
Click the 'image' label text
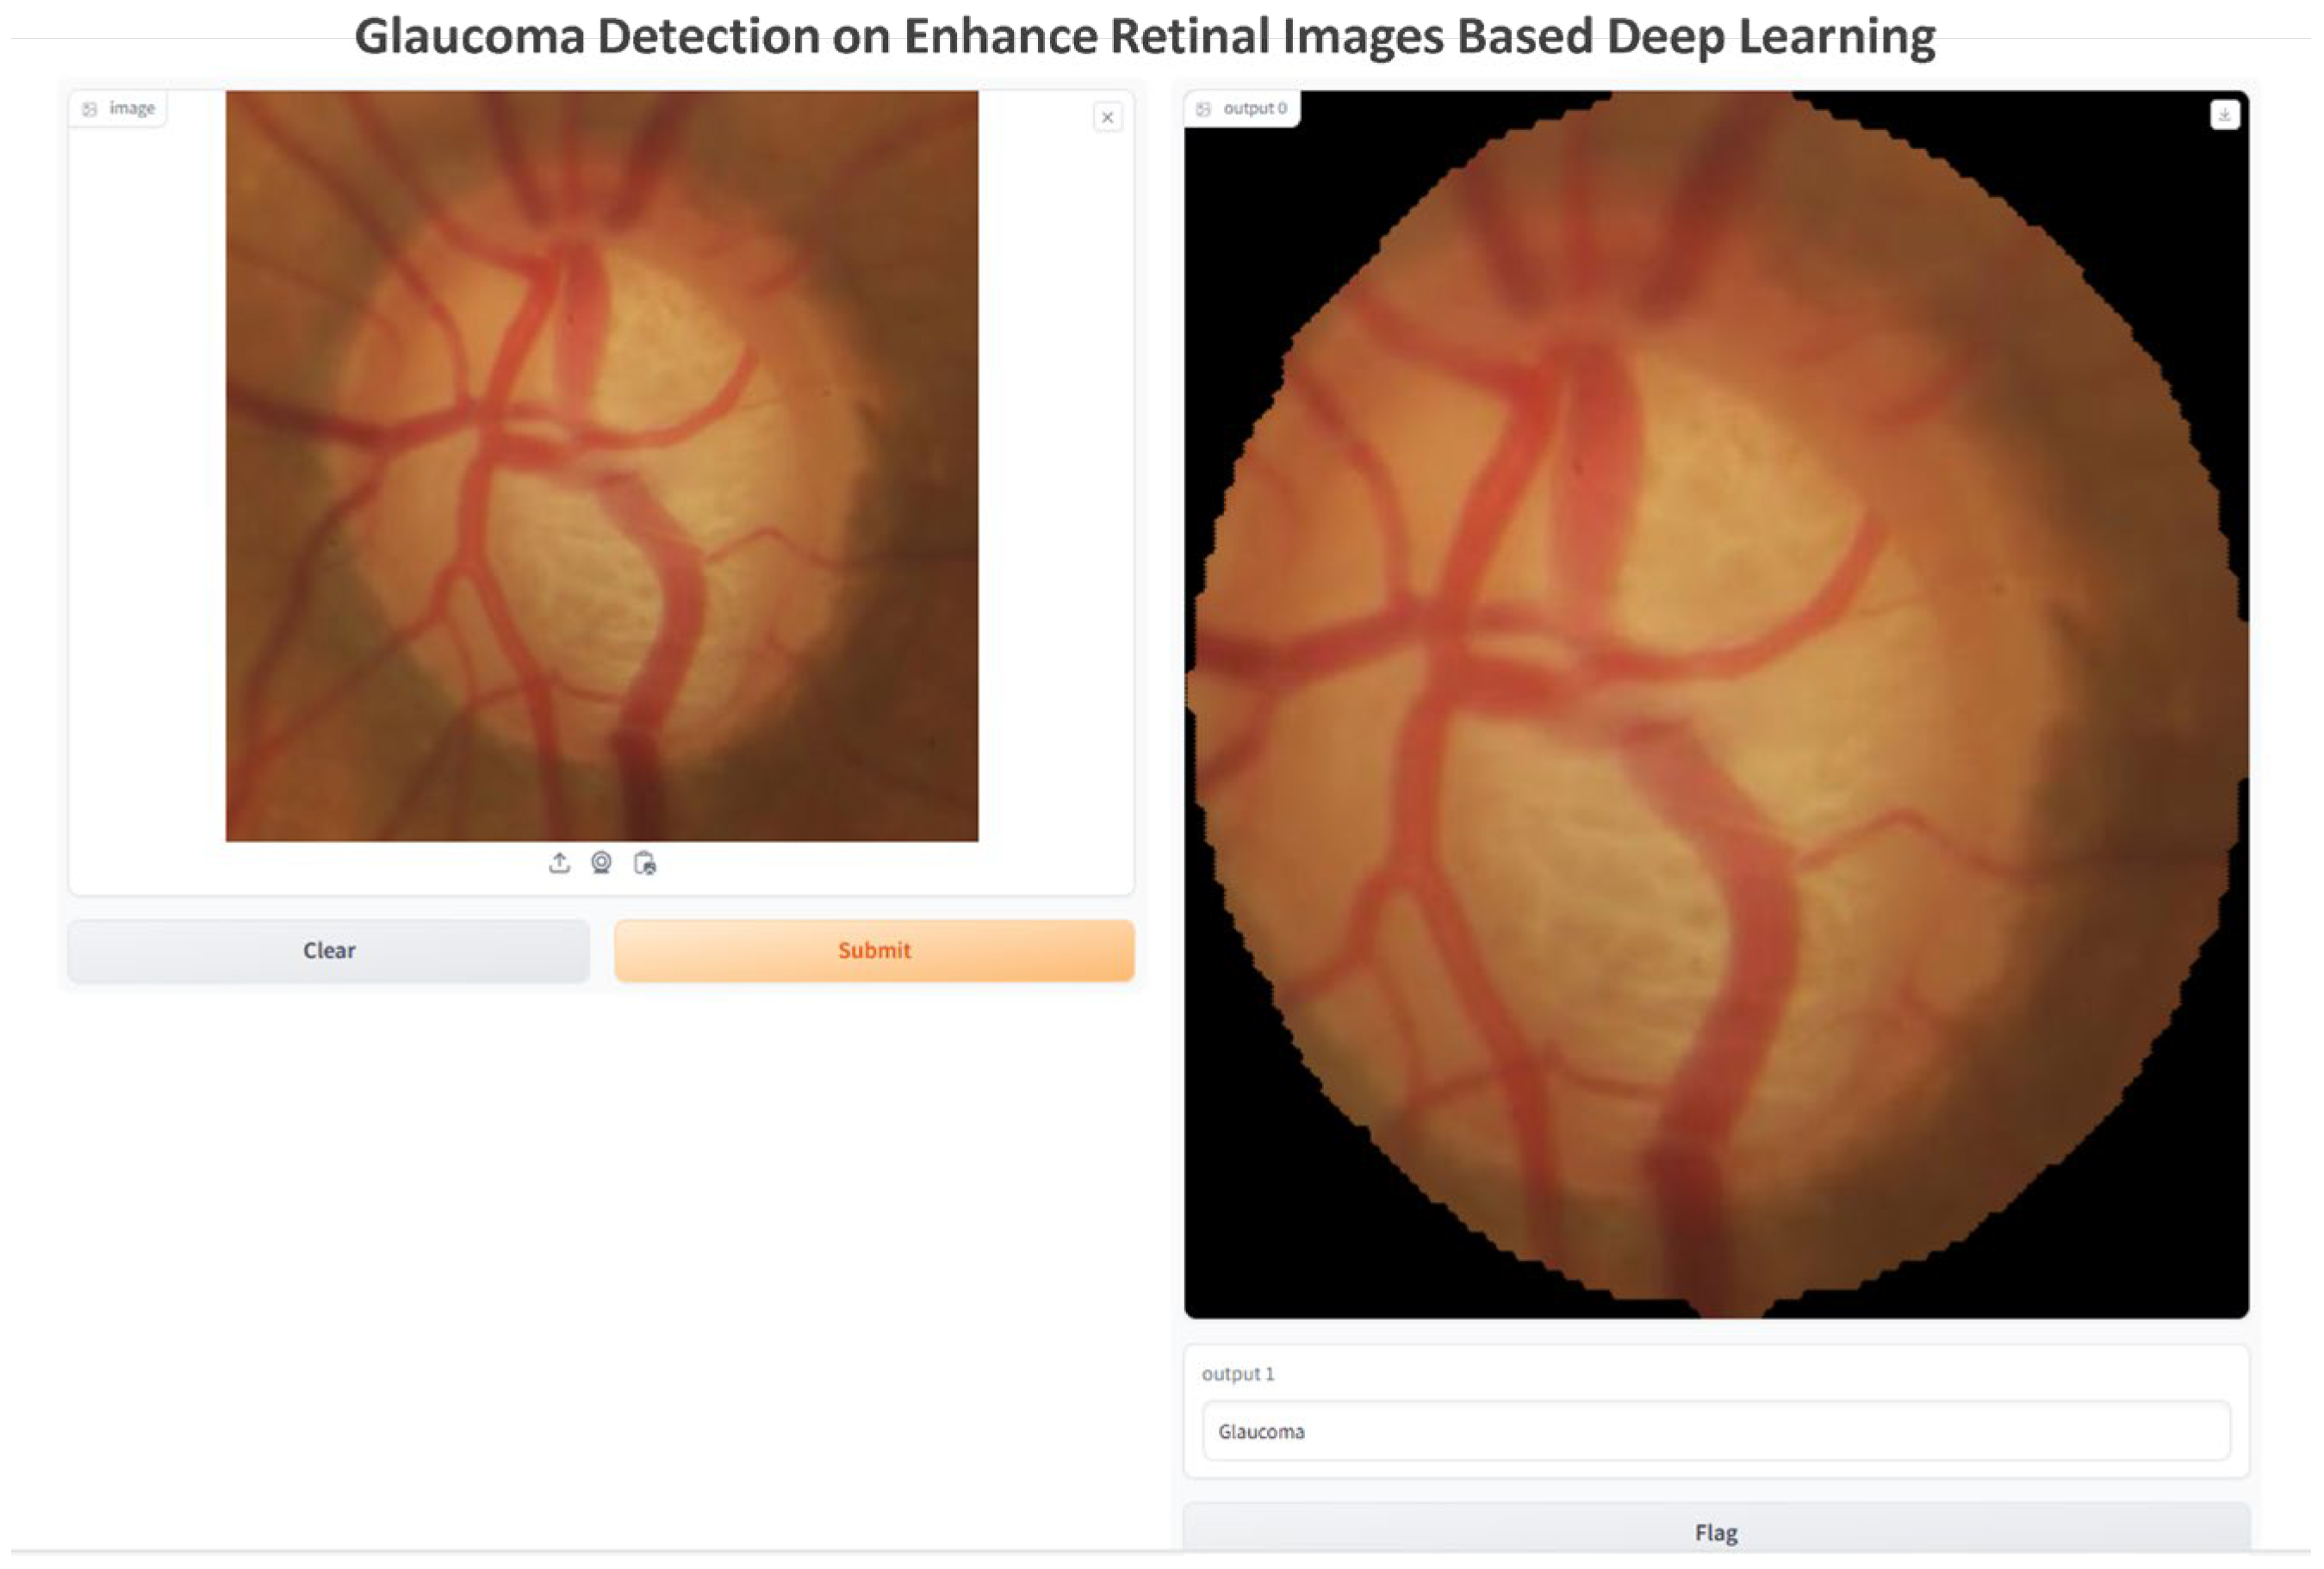point(132,108)
